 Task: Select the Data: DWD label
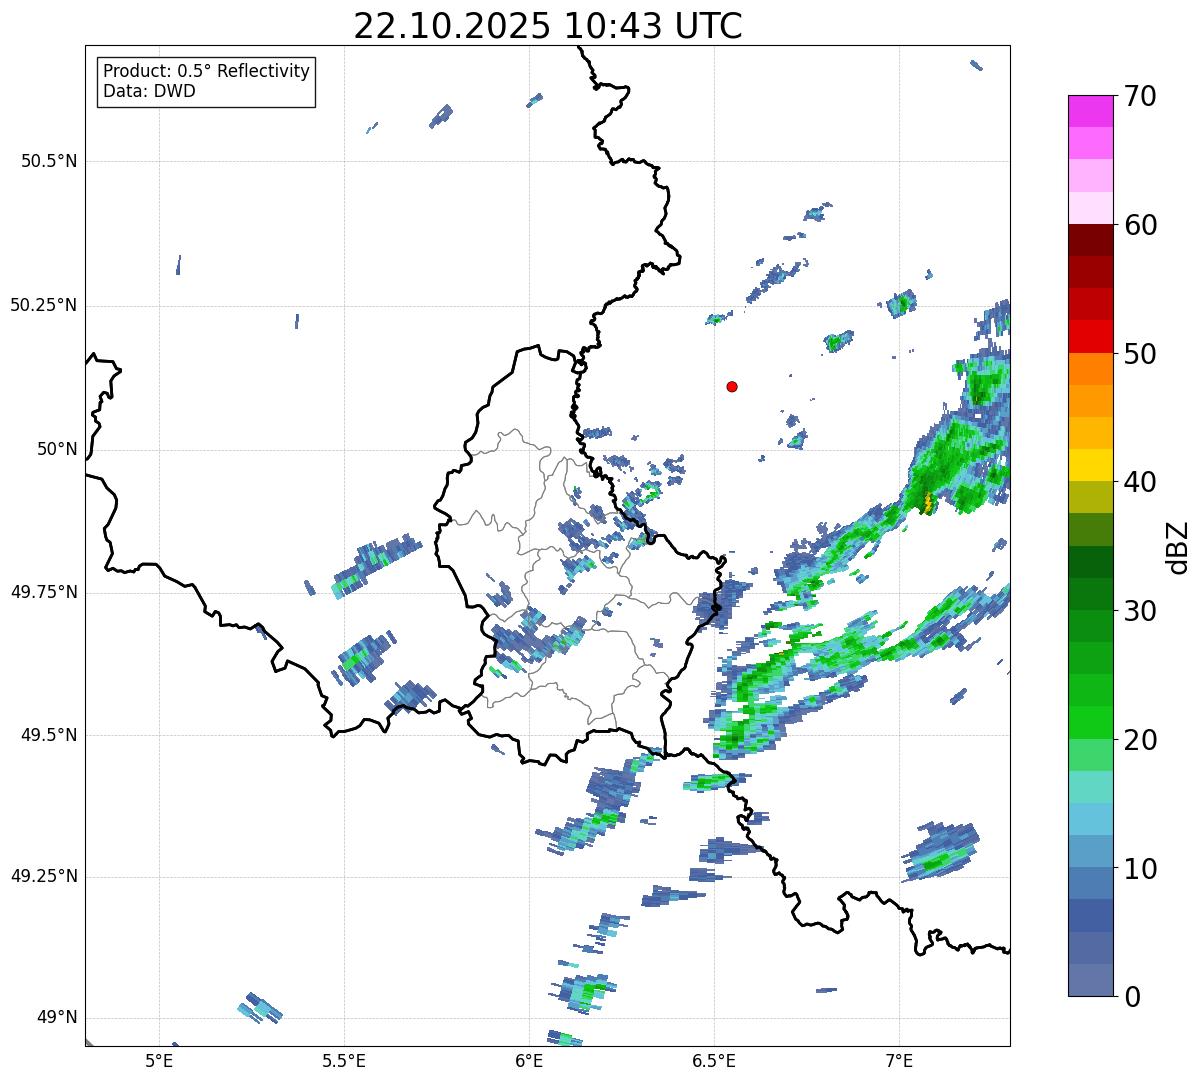point(149,91)
